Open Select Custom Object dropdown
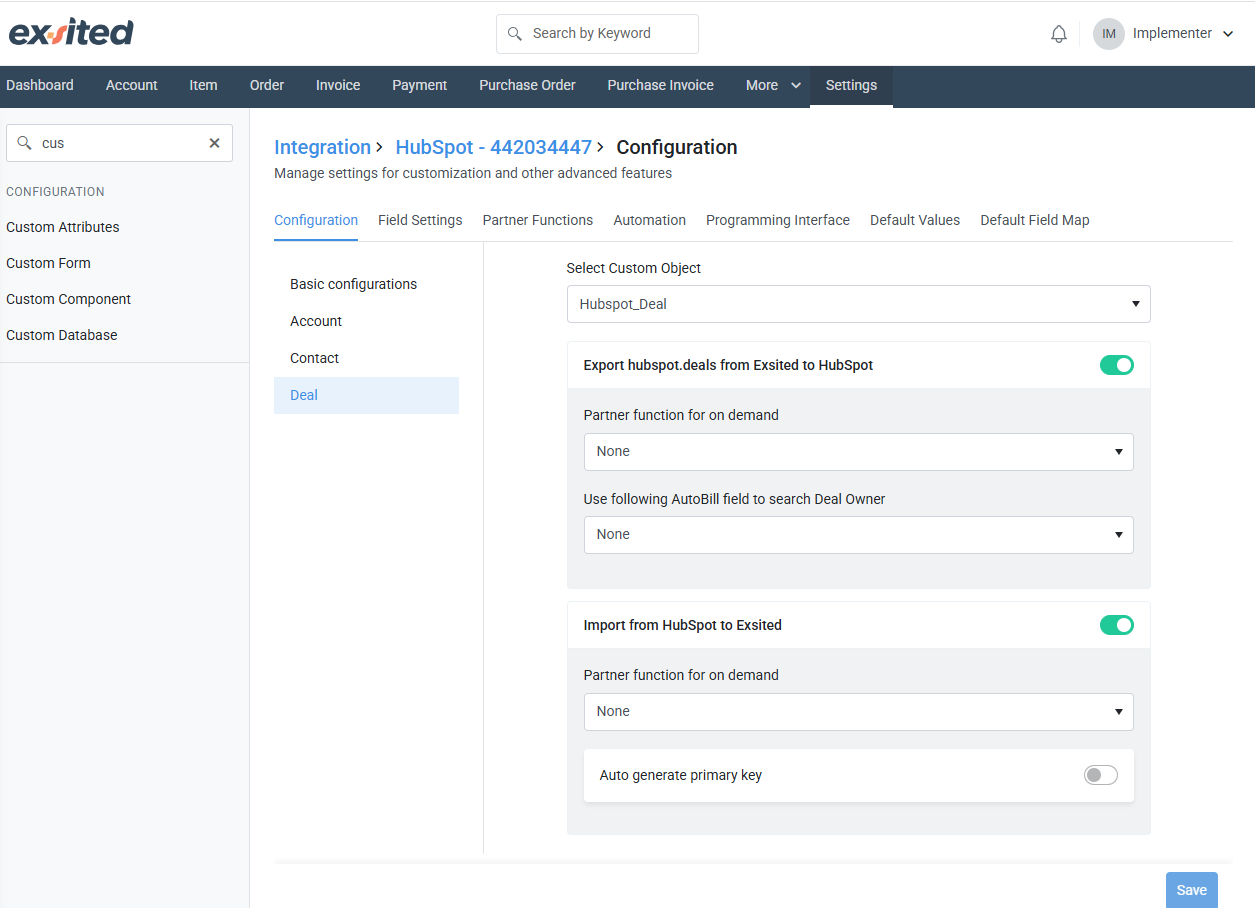This screenshot has width=1255, height=908. pyautogui.click(x=858, y=304)
